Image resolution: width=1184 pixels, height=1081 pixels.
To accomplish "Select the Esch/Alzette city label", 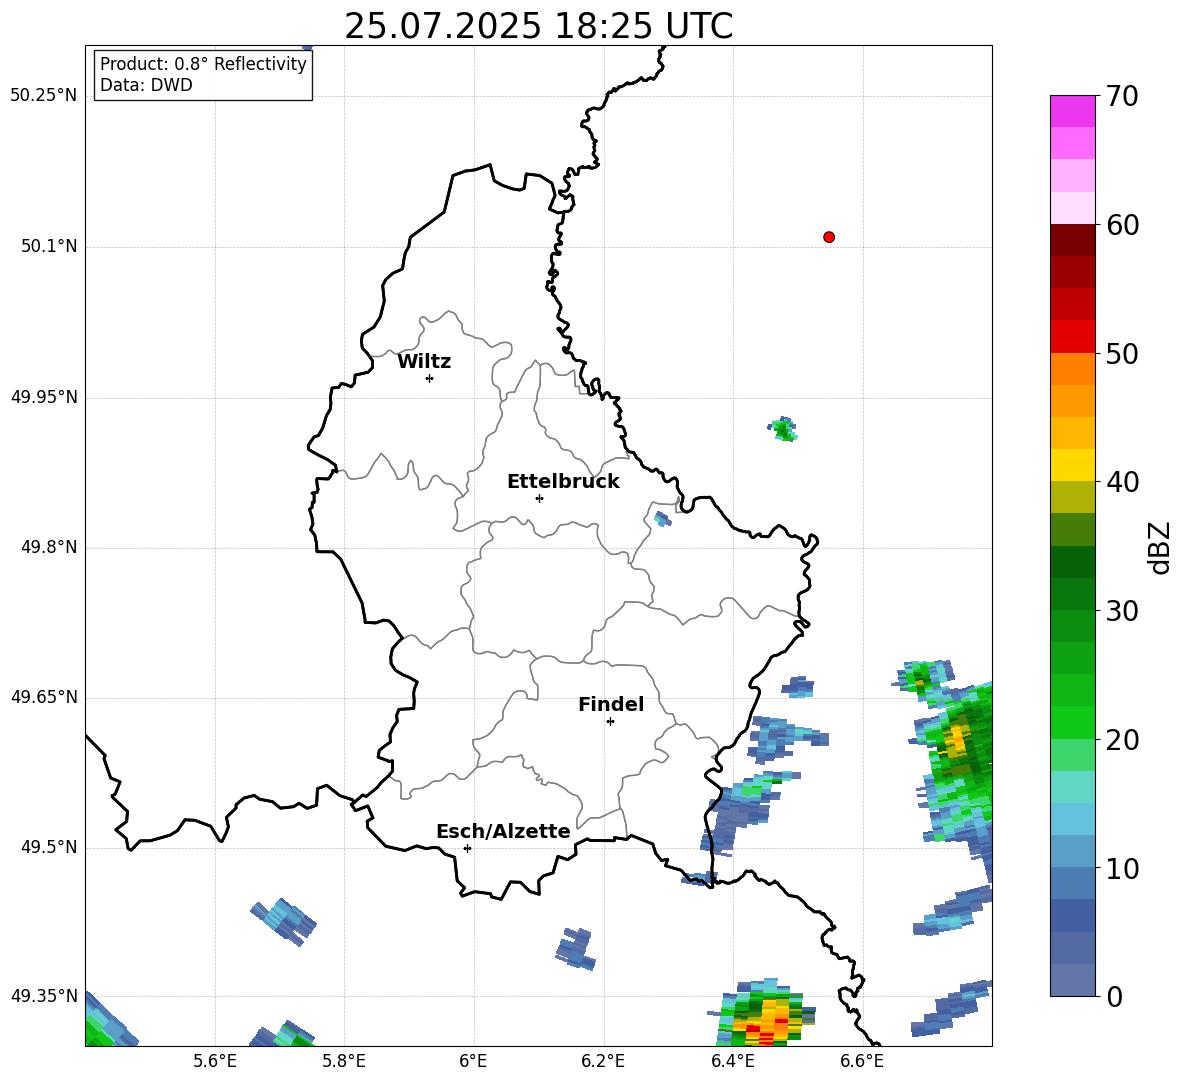I will coord(503,831).
